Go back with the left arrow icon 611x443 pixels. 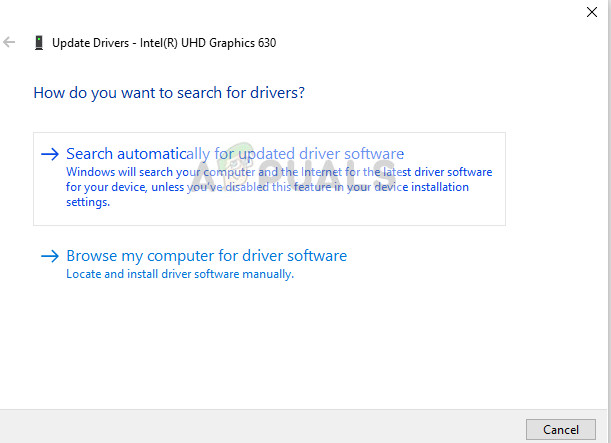coord(9,42)
